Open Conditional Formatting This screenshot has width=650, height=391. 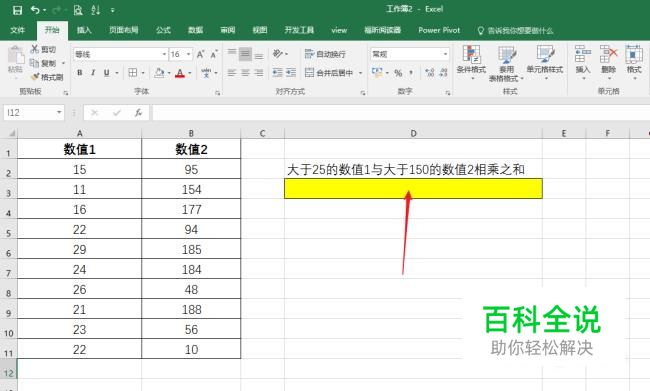pos(471,62)
